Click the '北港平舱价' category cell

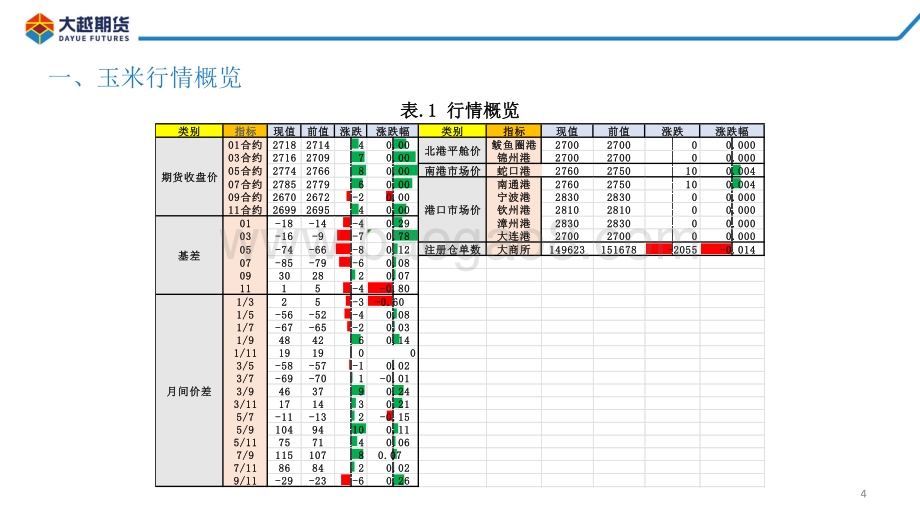point(452,151)
